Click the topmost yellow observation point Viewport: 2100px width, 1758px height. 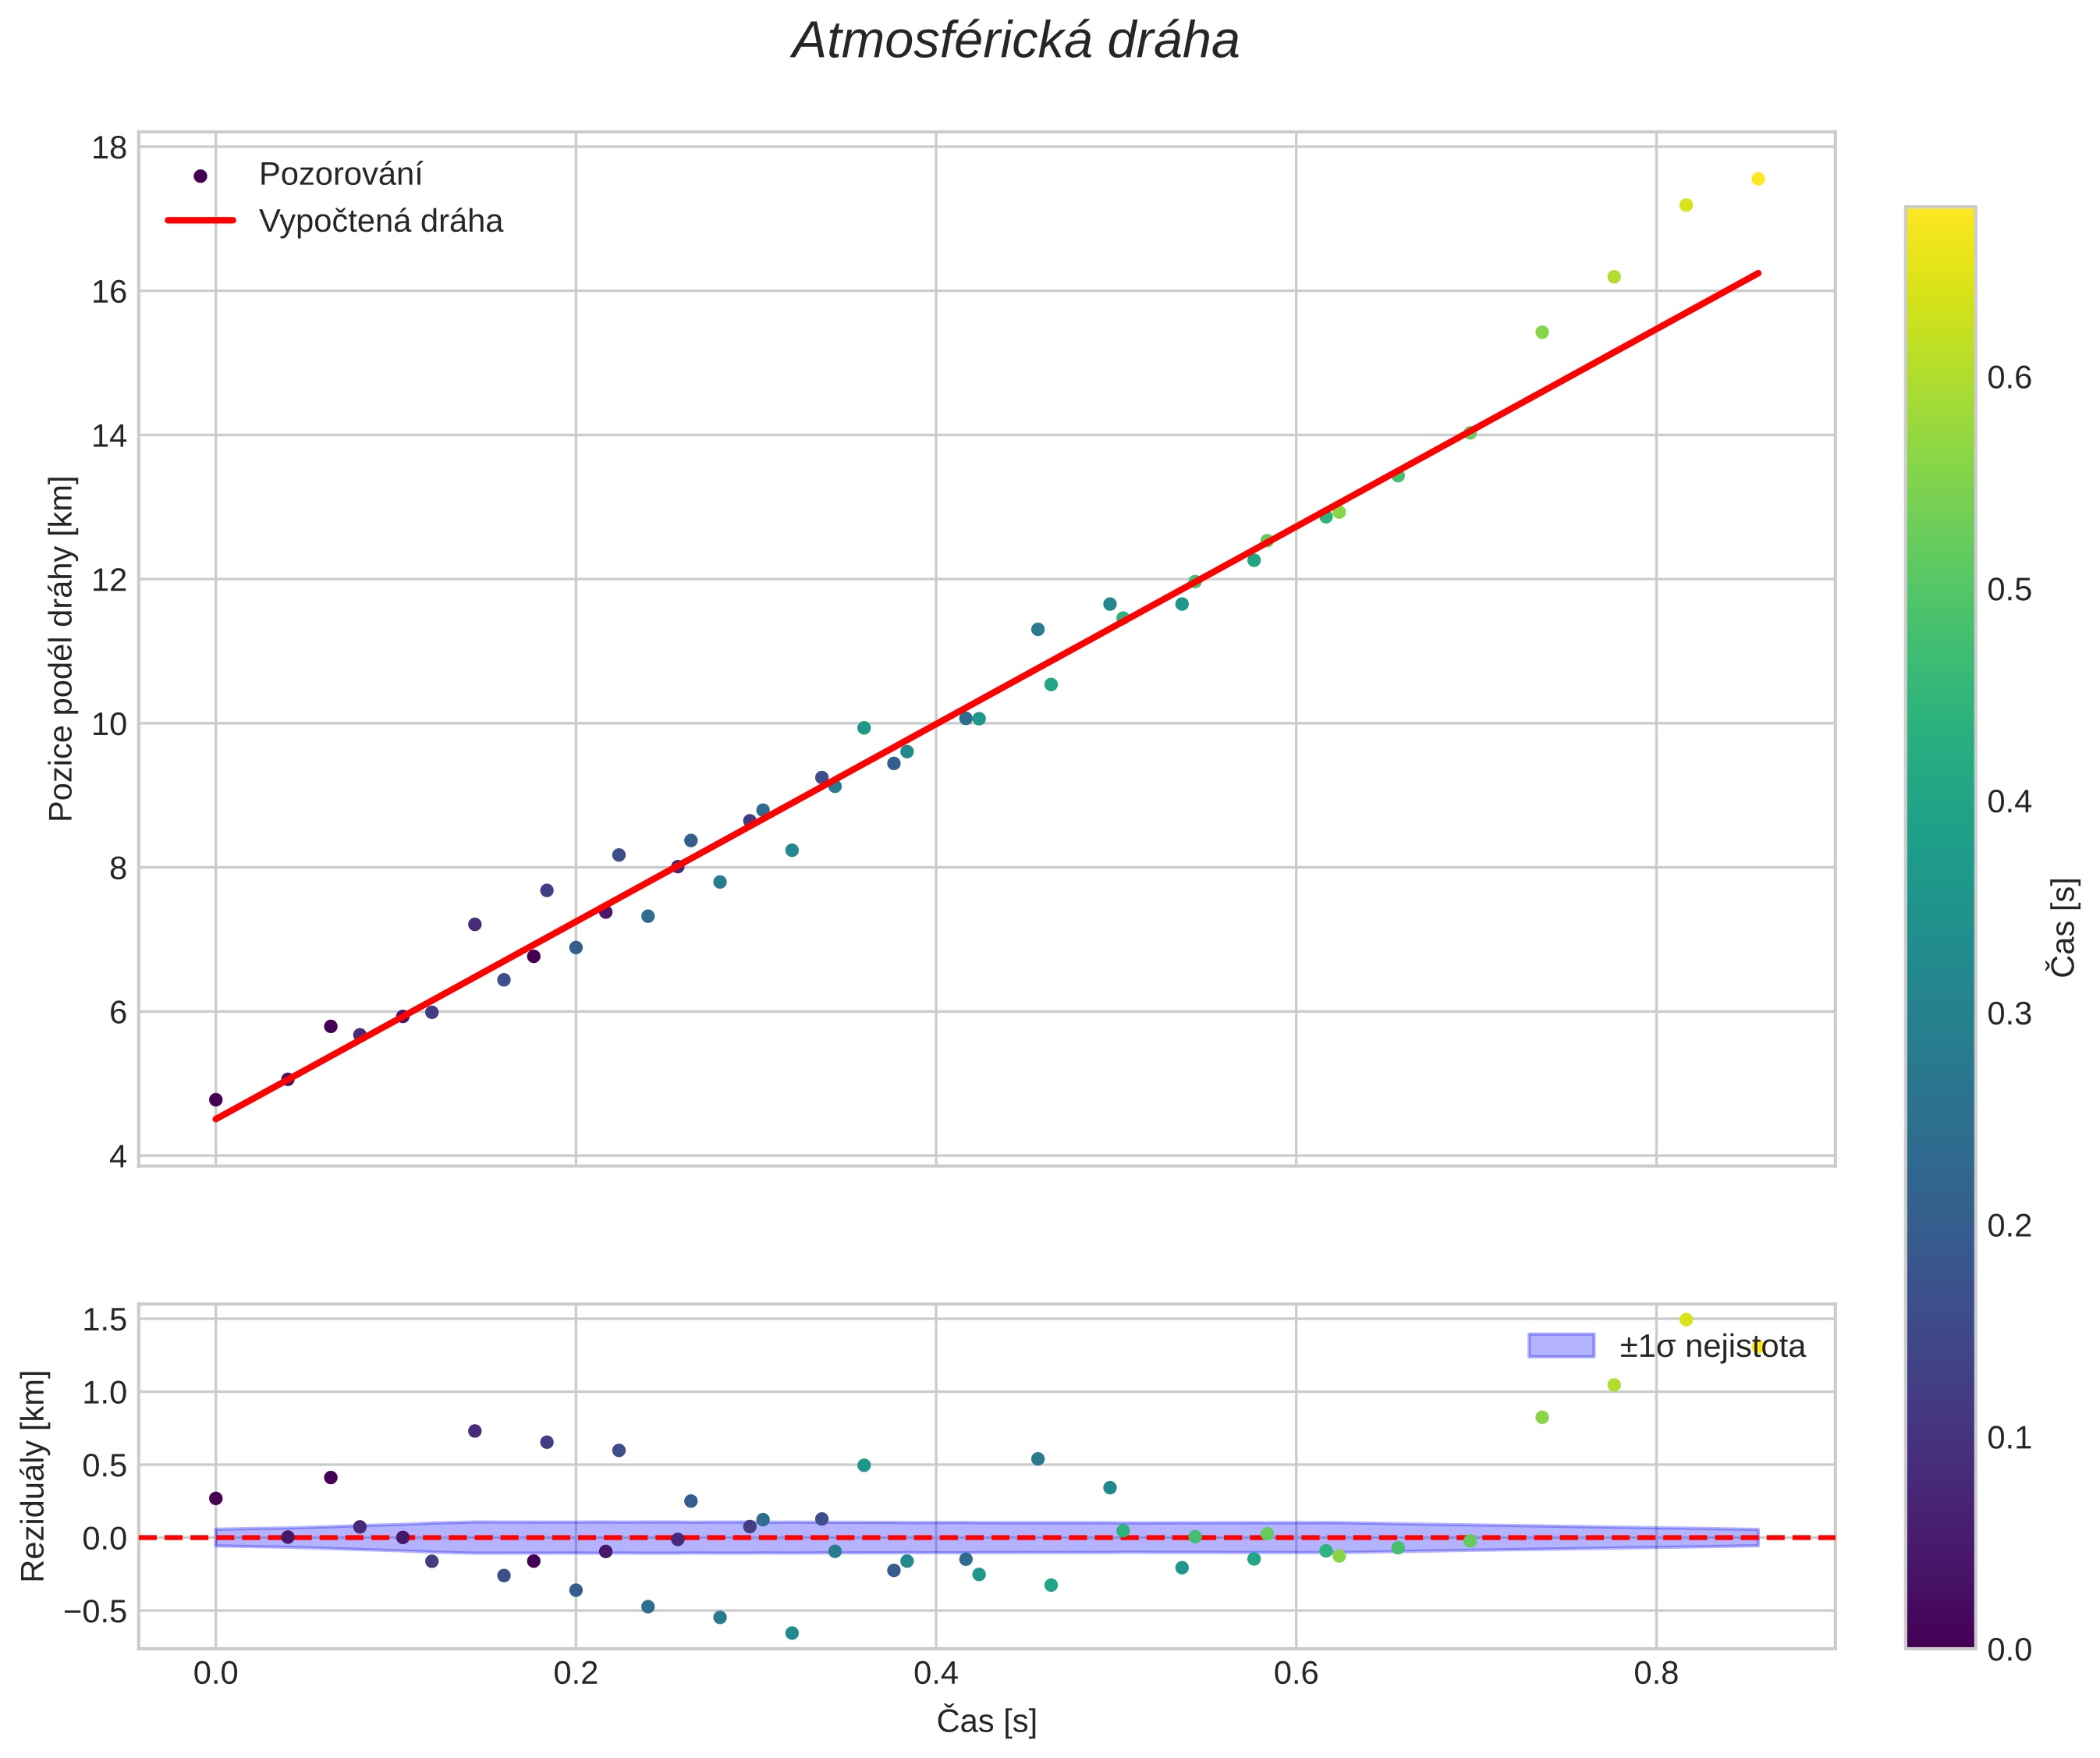(x=1758, y=179)
